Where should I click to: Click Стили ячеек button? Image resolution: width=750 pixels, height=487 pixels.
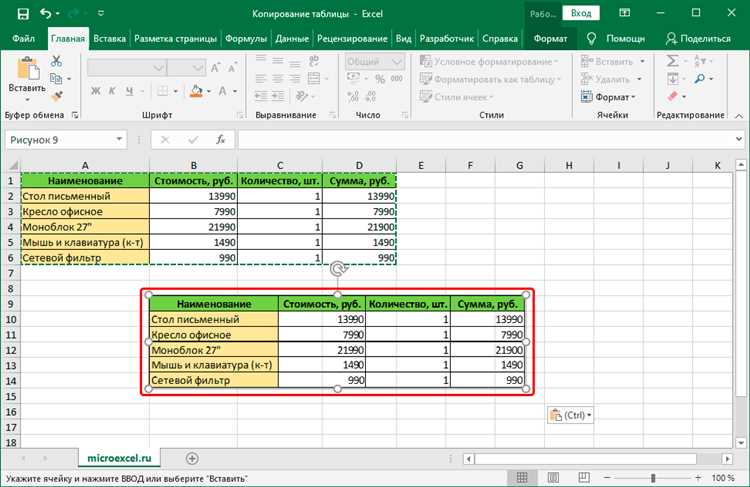point(456,97)
